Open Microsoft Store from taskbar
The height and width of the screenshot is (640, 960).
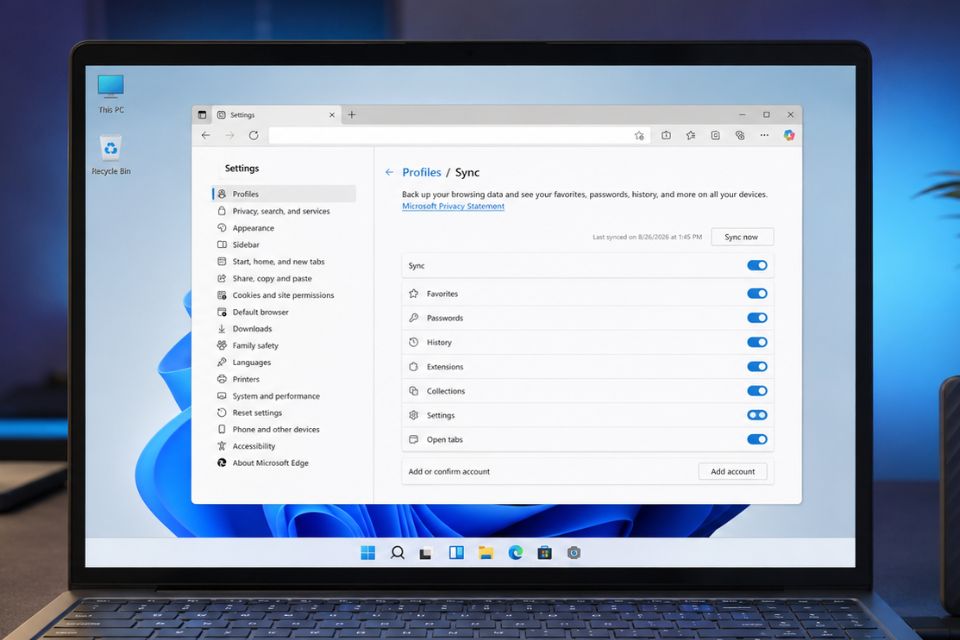click(544, 553)
